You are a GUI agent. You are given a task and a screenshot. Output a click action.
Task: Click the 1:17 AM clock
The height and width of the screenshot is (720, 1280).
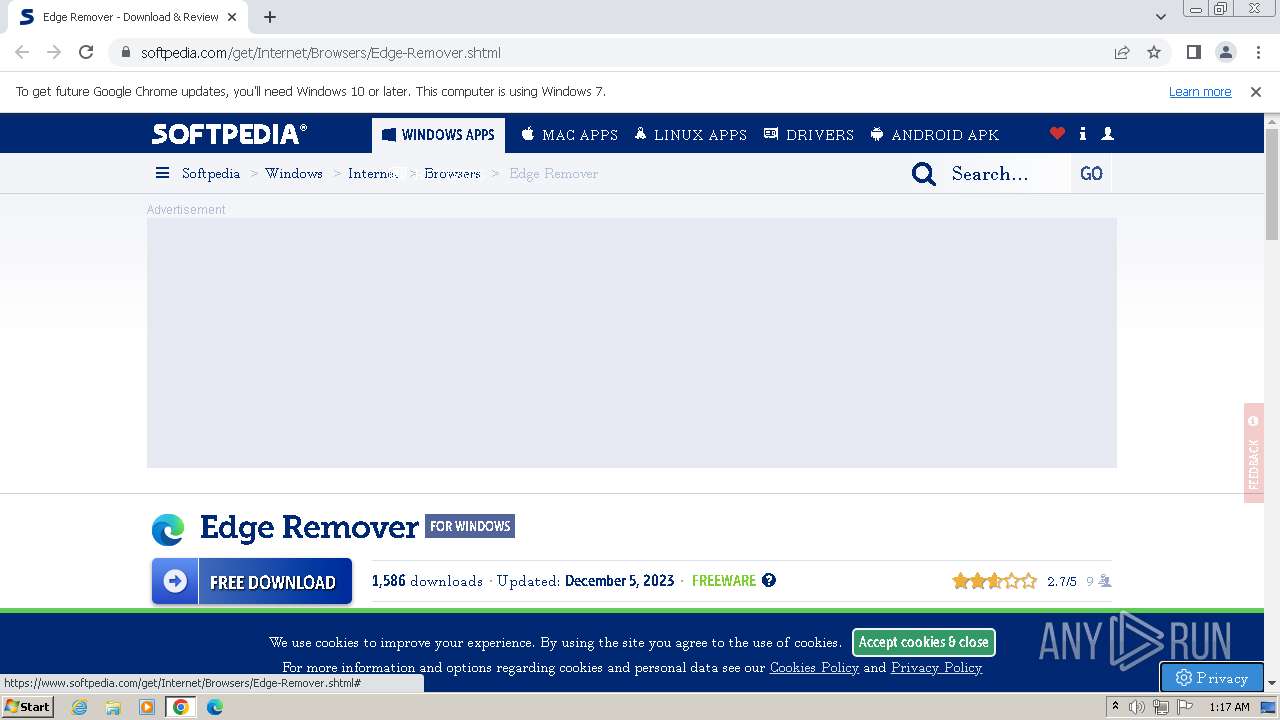[1229, 707]
